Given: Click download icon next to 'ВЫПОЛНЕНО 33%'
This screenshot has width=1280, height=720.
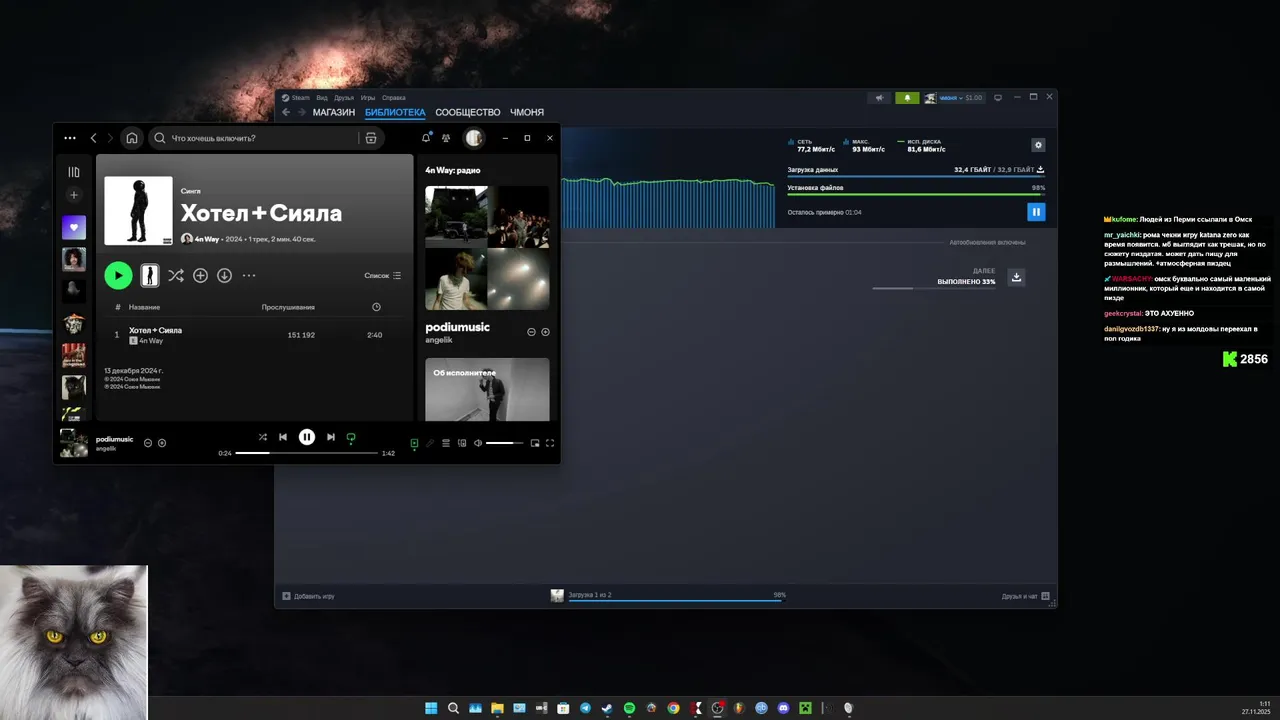Looking at the screenshot, I should click(1016, 277).
